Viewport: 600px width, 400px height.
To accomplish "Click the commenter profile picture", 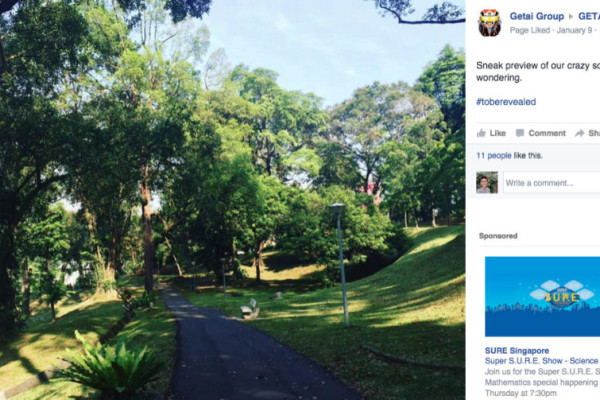I will (487, 182).
